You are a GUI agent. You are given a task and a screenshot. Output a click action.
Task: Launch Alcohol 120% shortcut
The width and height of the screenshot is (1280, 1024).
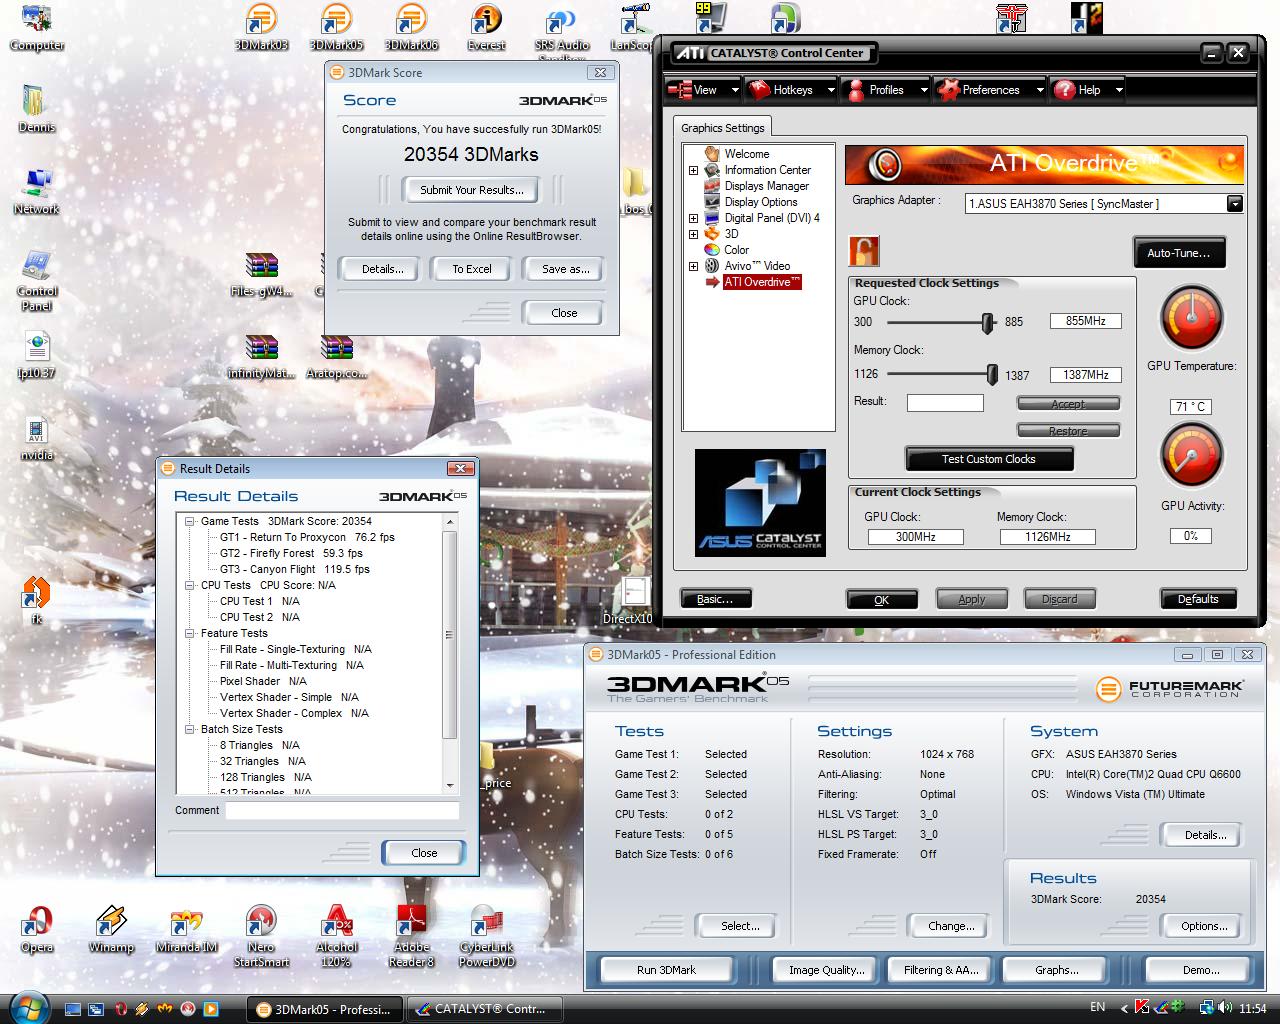tap(336, 936)
